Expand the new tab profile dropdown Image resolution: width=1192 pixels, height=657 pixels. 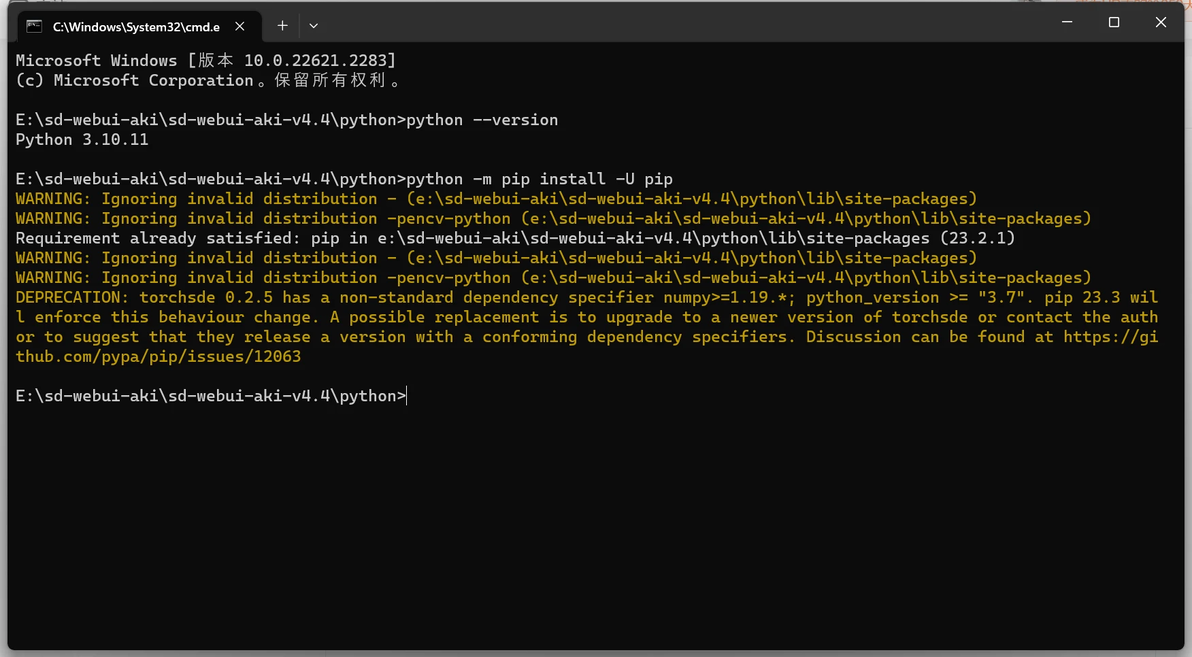[x=313, y=26]
